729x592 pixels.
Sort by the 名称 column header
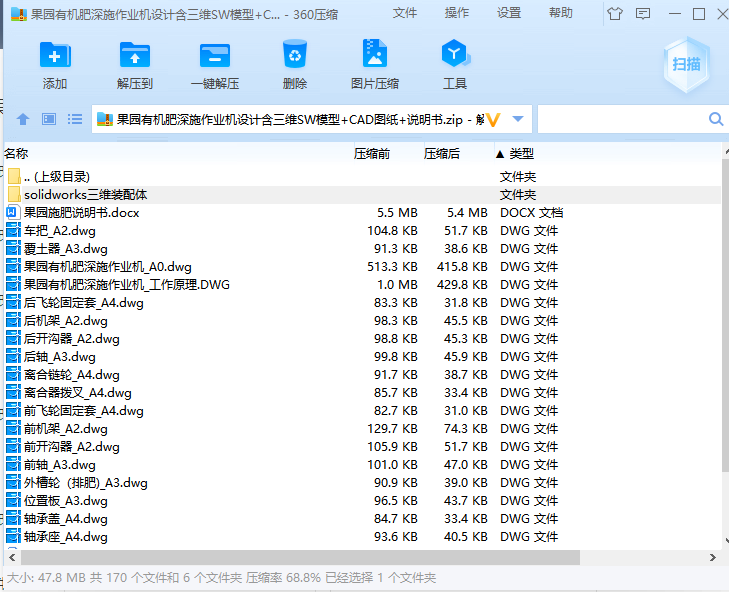(17, 153)
